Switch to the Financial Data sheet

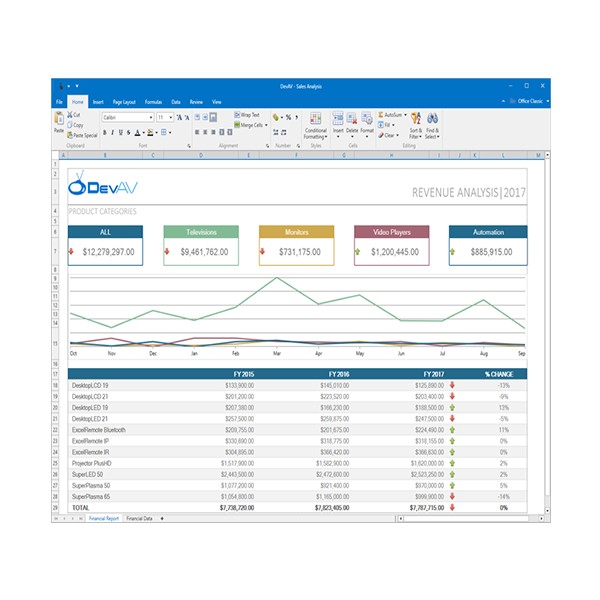click(x=139, y=518)
